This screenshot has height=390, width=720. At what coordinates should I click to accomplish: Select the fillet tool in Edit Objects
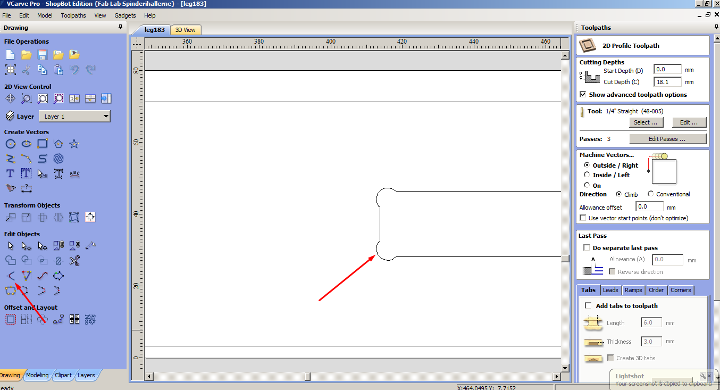point(11,276)
